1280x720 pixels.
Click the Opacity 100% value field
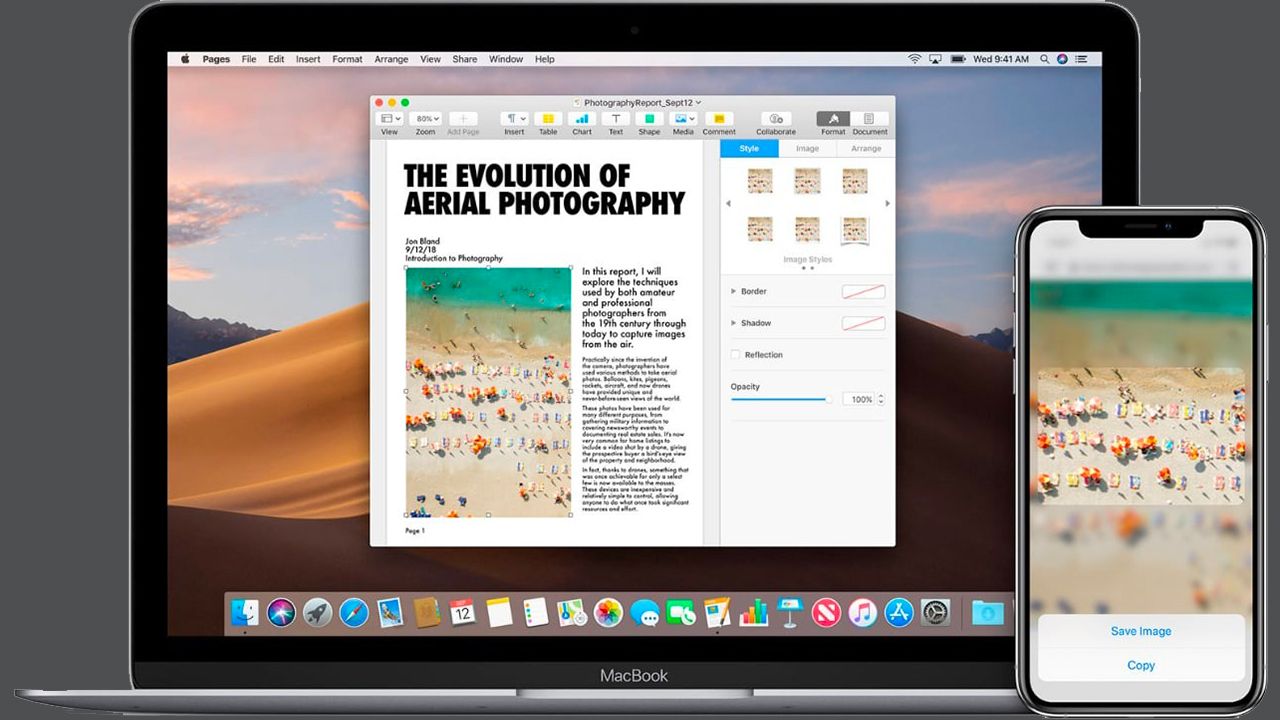tap(858, 399)
